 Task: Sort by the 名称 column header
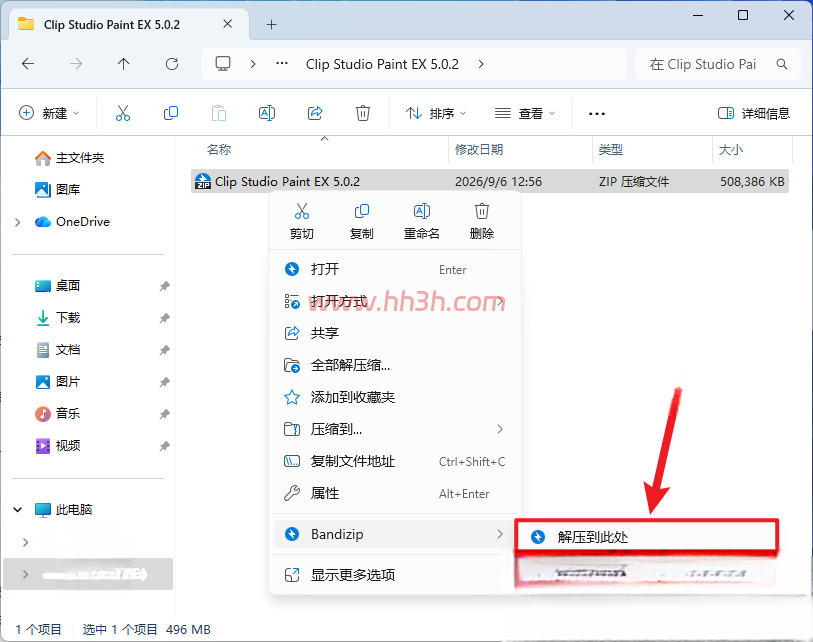218,150
